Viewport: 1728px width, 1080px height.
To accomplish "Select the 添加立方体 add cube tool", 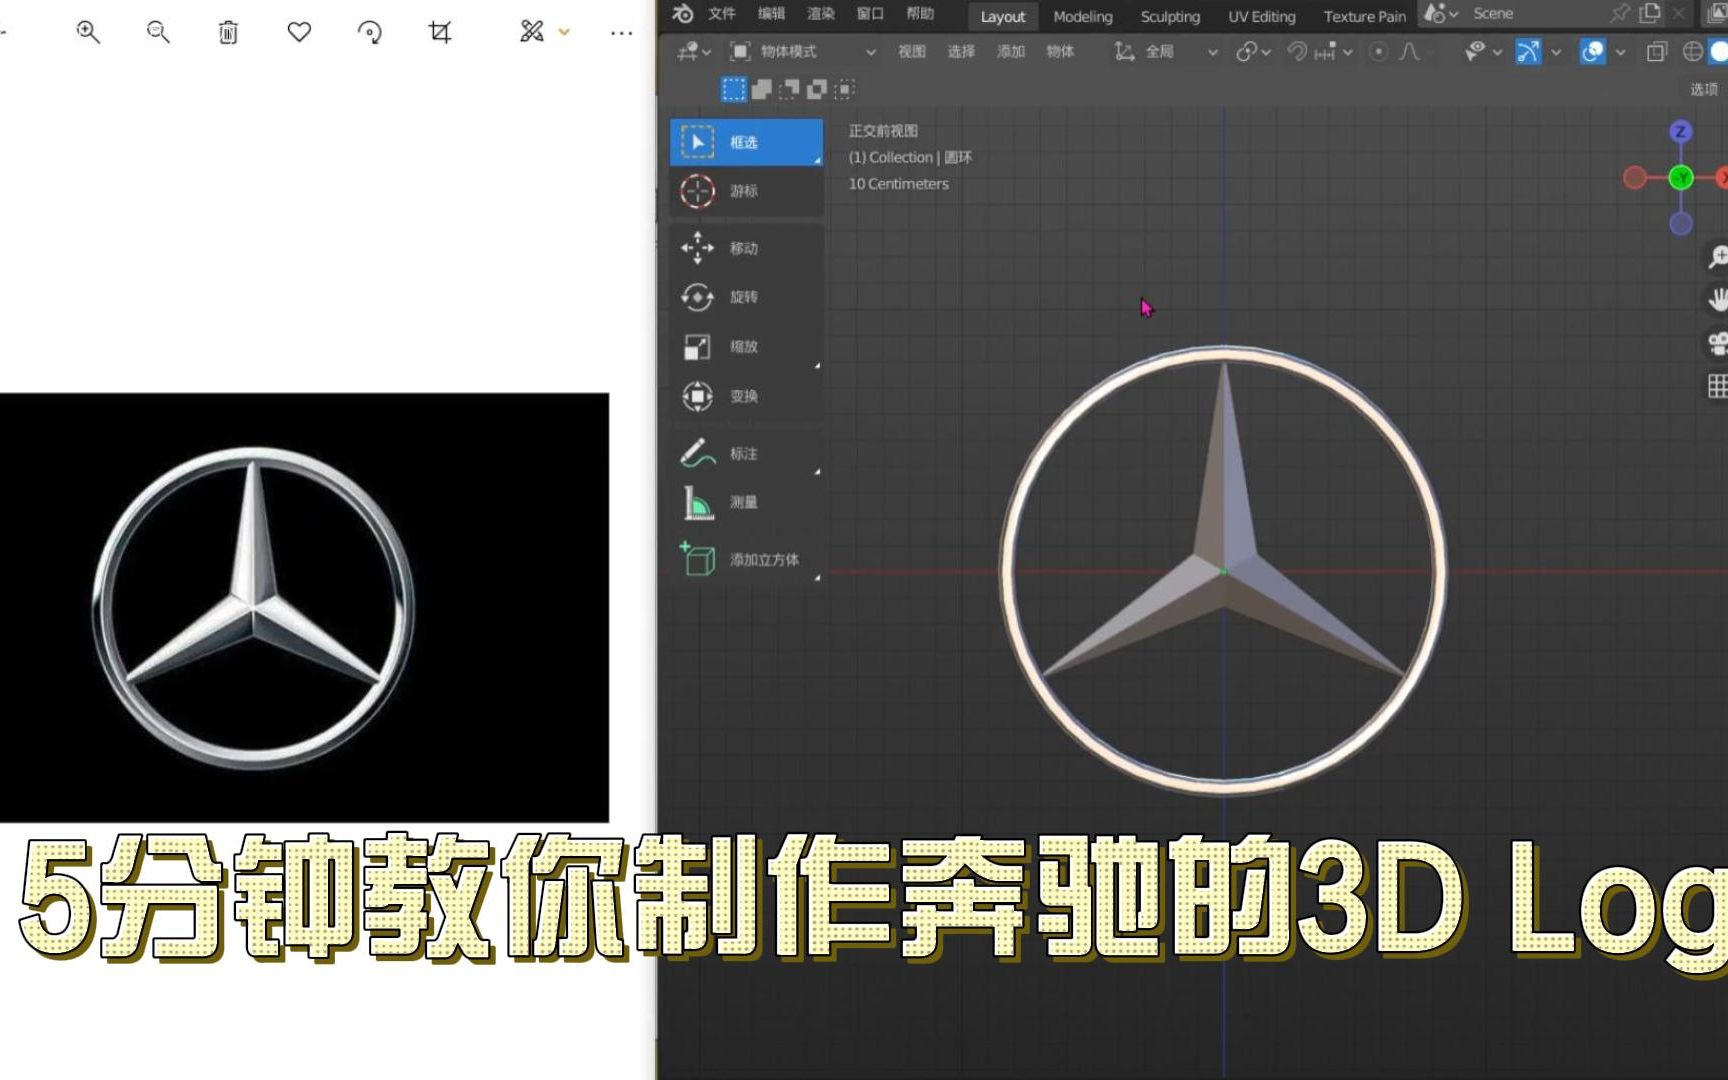I will tap(746, 560).
